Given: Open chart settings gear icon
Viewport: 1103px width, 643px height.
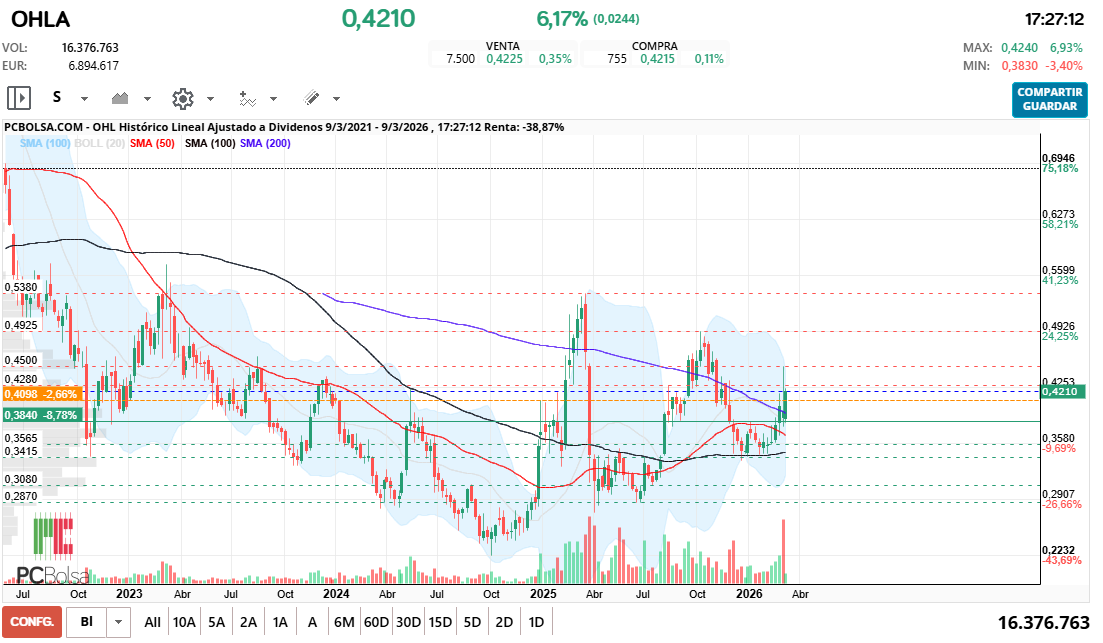Looking at the screenshot, I should pyautogui.click(x=182, y=98).
